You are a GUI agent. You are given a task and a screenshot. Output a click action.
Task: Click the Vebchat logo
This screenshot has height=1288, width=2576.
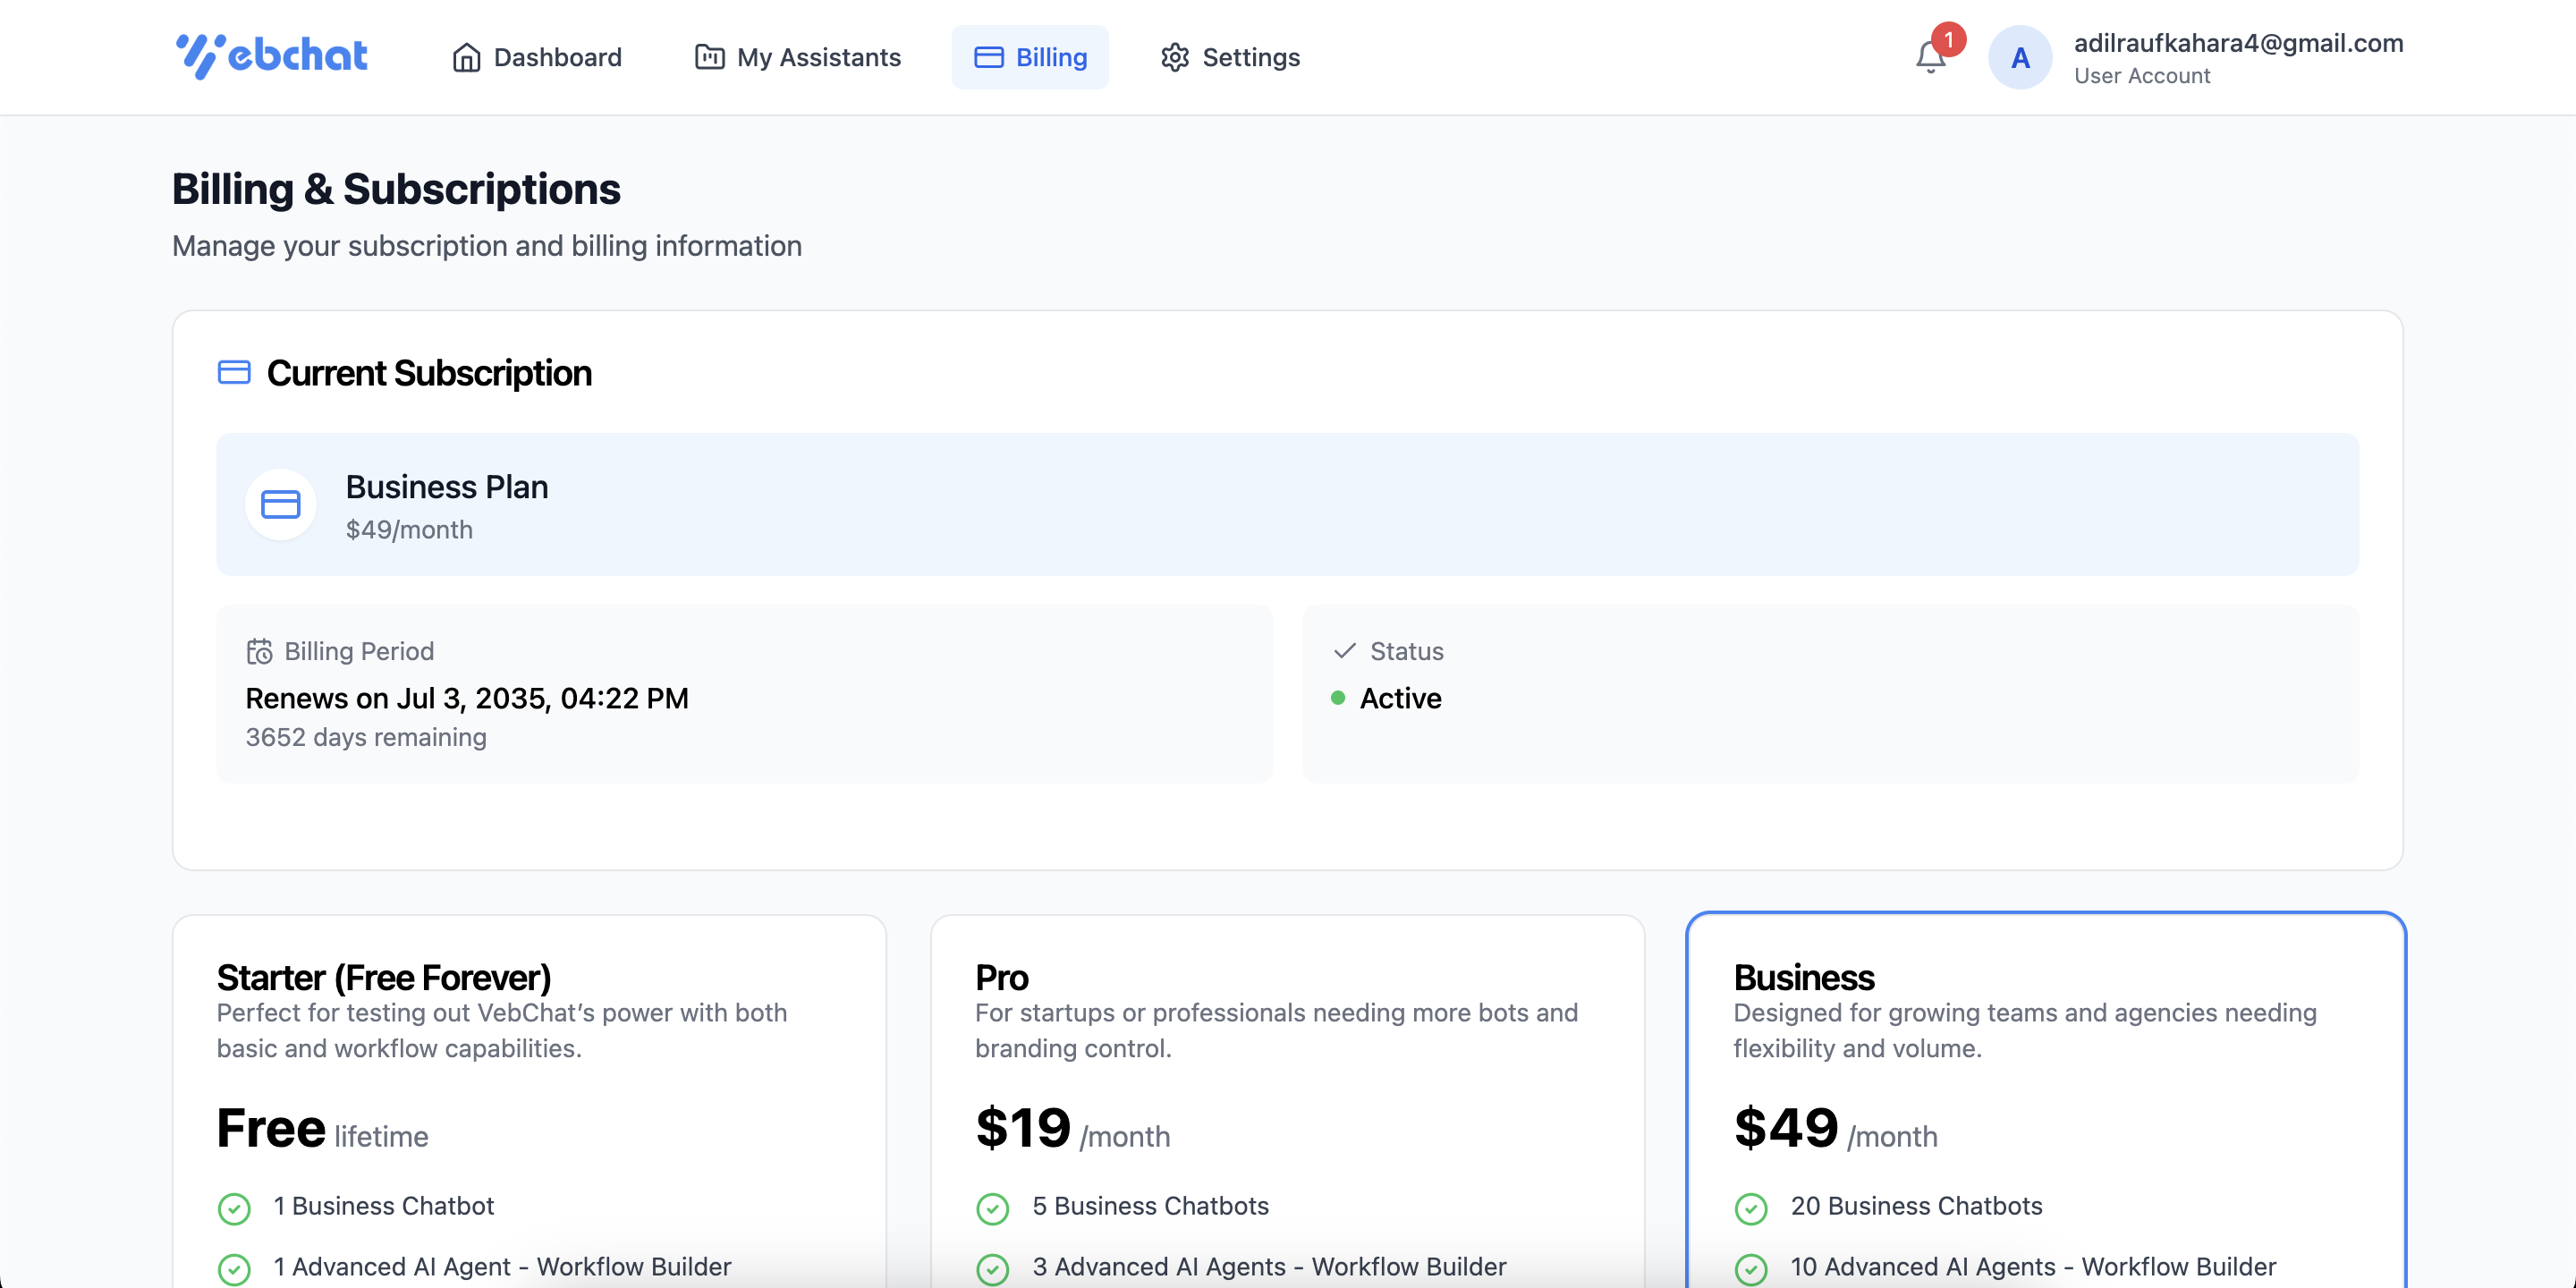(x=272, y=56)
